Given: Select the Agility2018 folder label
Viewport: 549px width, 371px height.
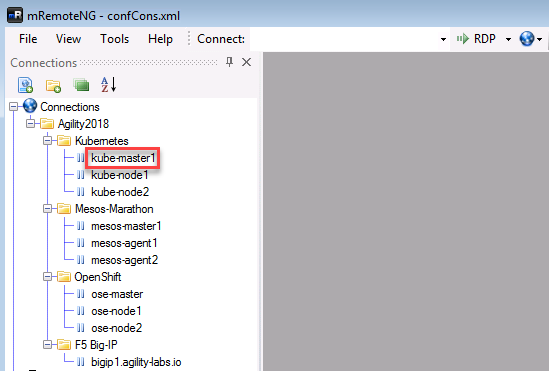Looking at the screenshot, I should coord(83,124).
